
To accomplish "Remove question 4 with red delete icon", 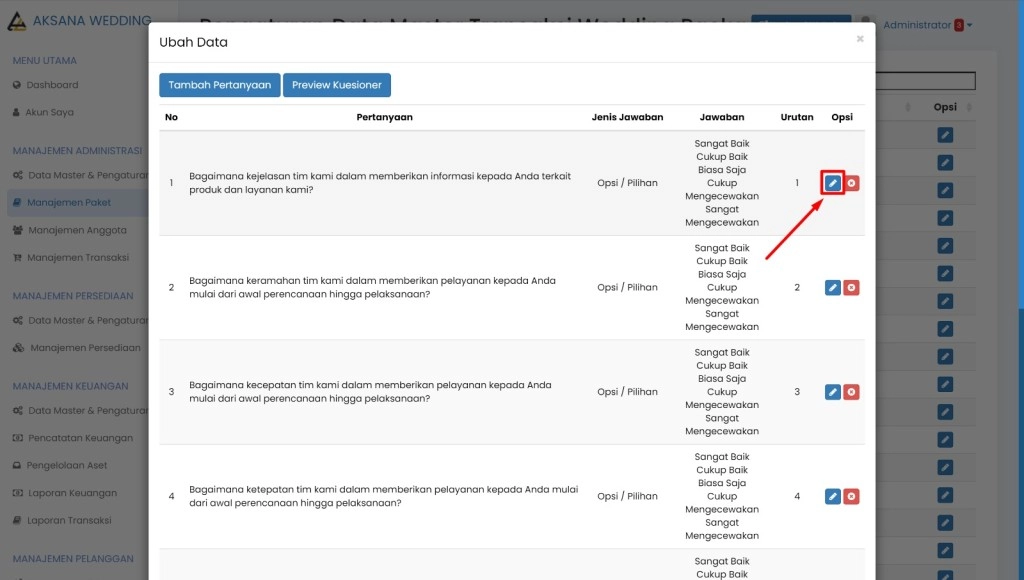I will click(851, 496).
